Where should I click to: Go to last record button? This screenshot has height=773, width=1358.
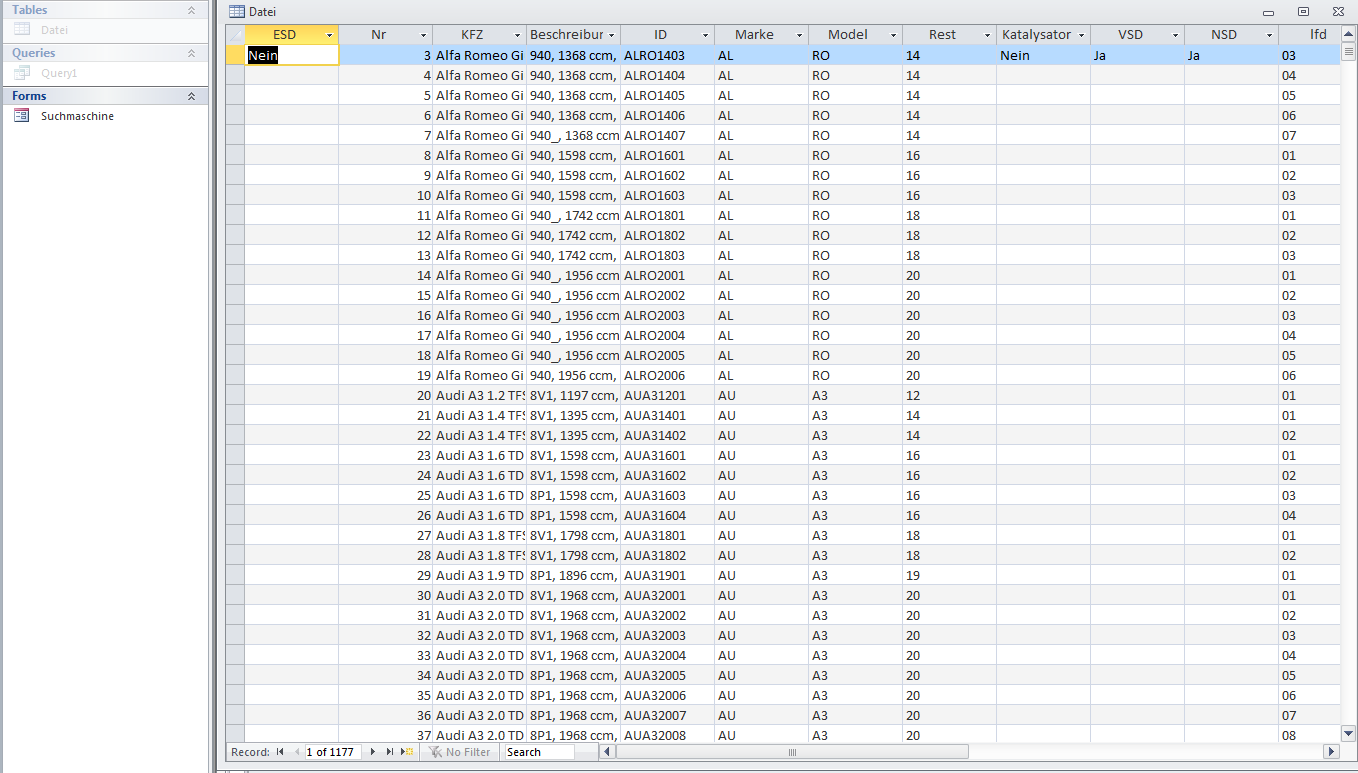click(390, 752)
